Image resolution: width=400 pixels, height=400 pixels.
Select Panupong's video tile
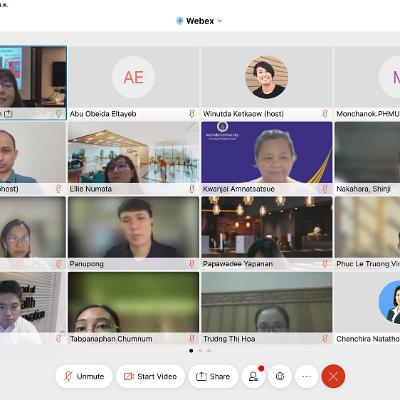pos(133,233)
